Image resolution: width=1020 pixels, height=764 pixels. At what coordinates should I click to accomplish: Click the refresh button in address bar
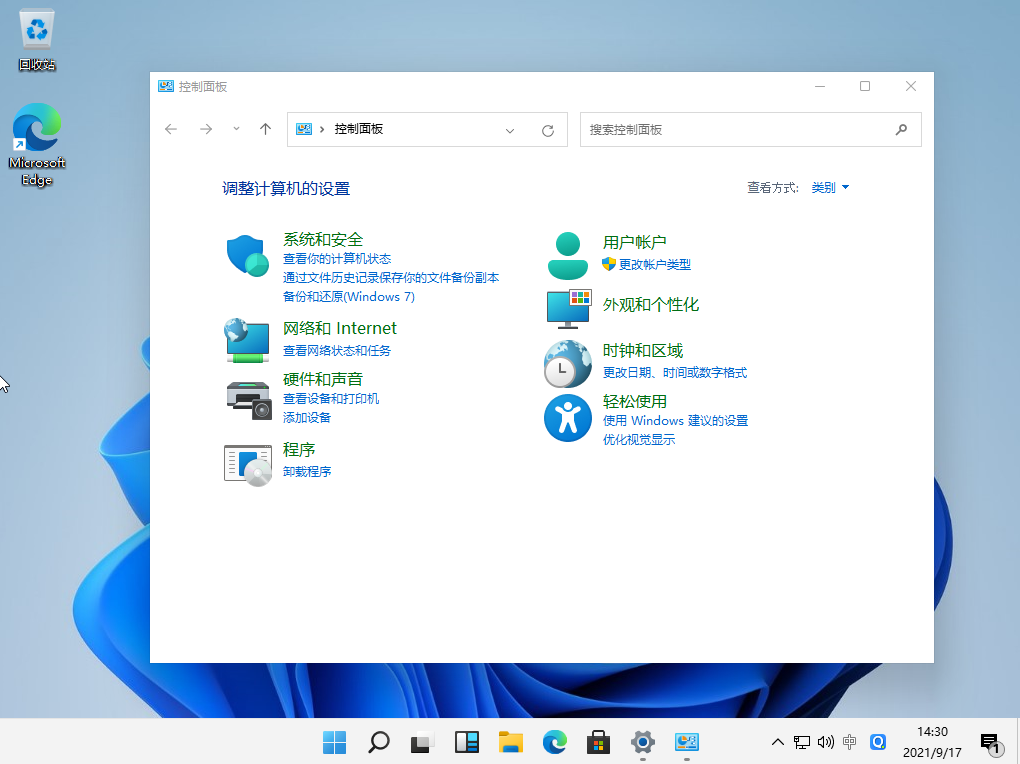(547, 130)
